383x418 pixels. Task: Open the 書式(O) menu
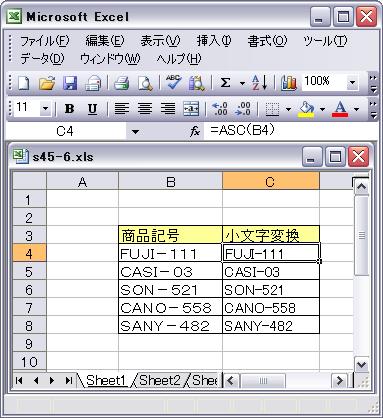[267, 41]
